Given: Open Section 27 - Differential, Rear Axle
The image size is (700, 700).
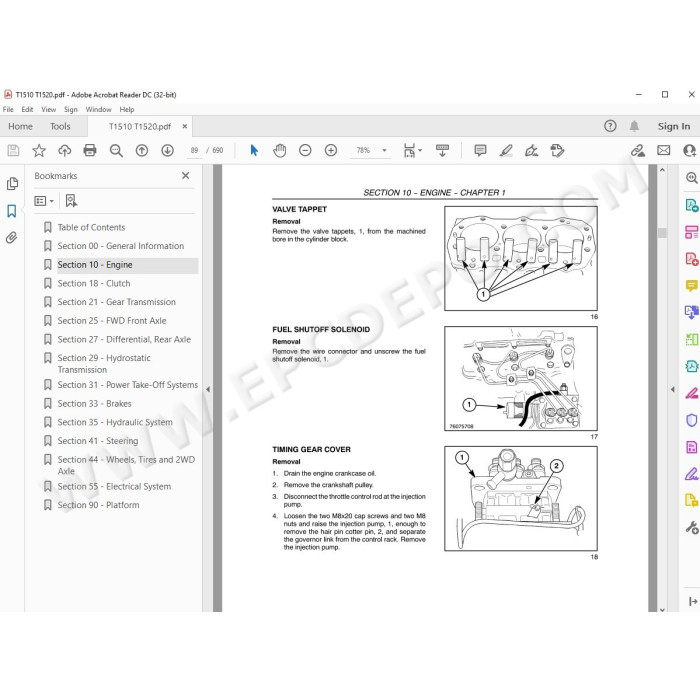Looking at the screenshot, I should 124,339.
